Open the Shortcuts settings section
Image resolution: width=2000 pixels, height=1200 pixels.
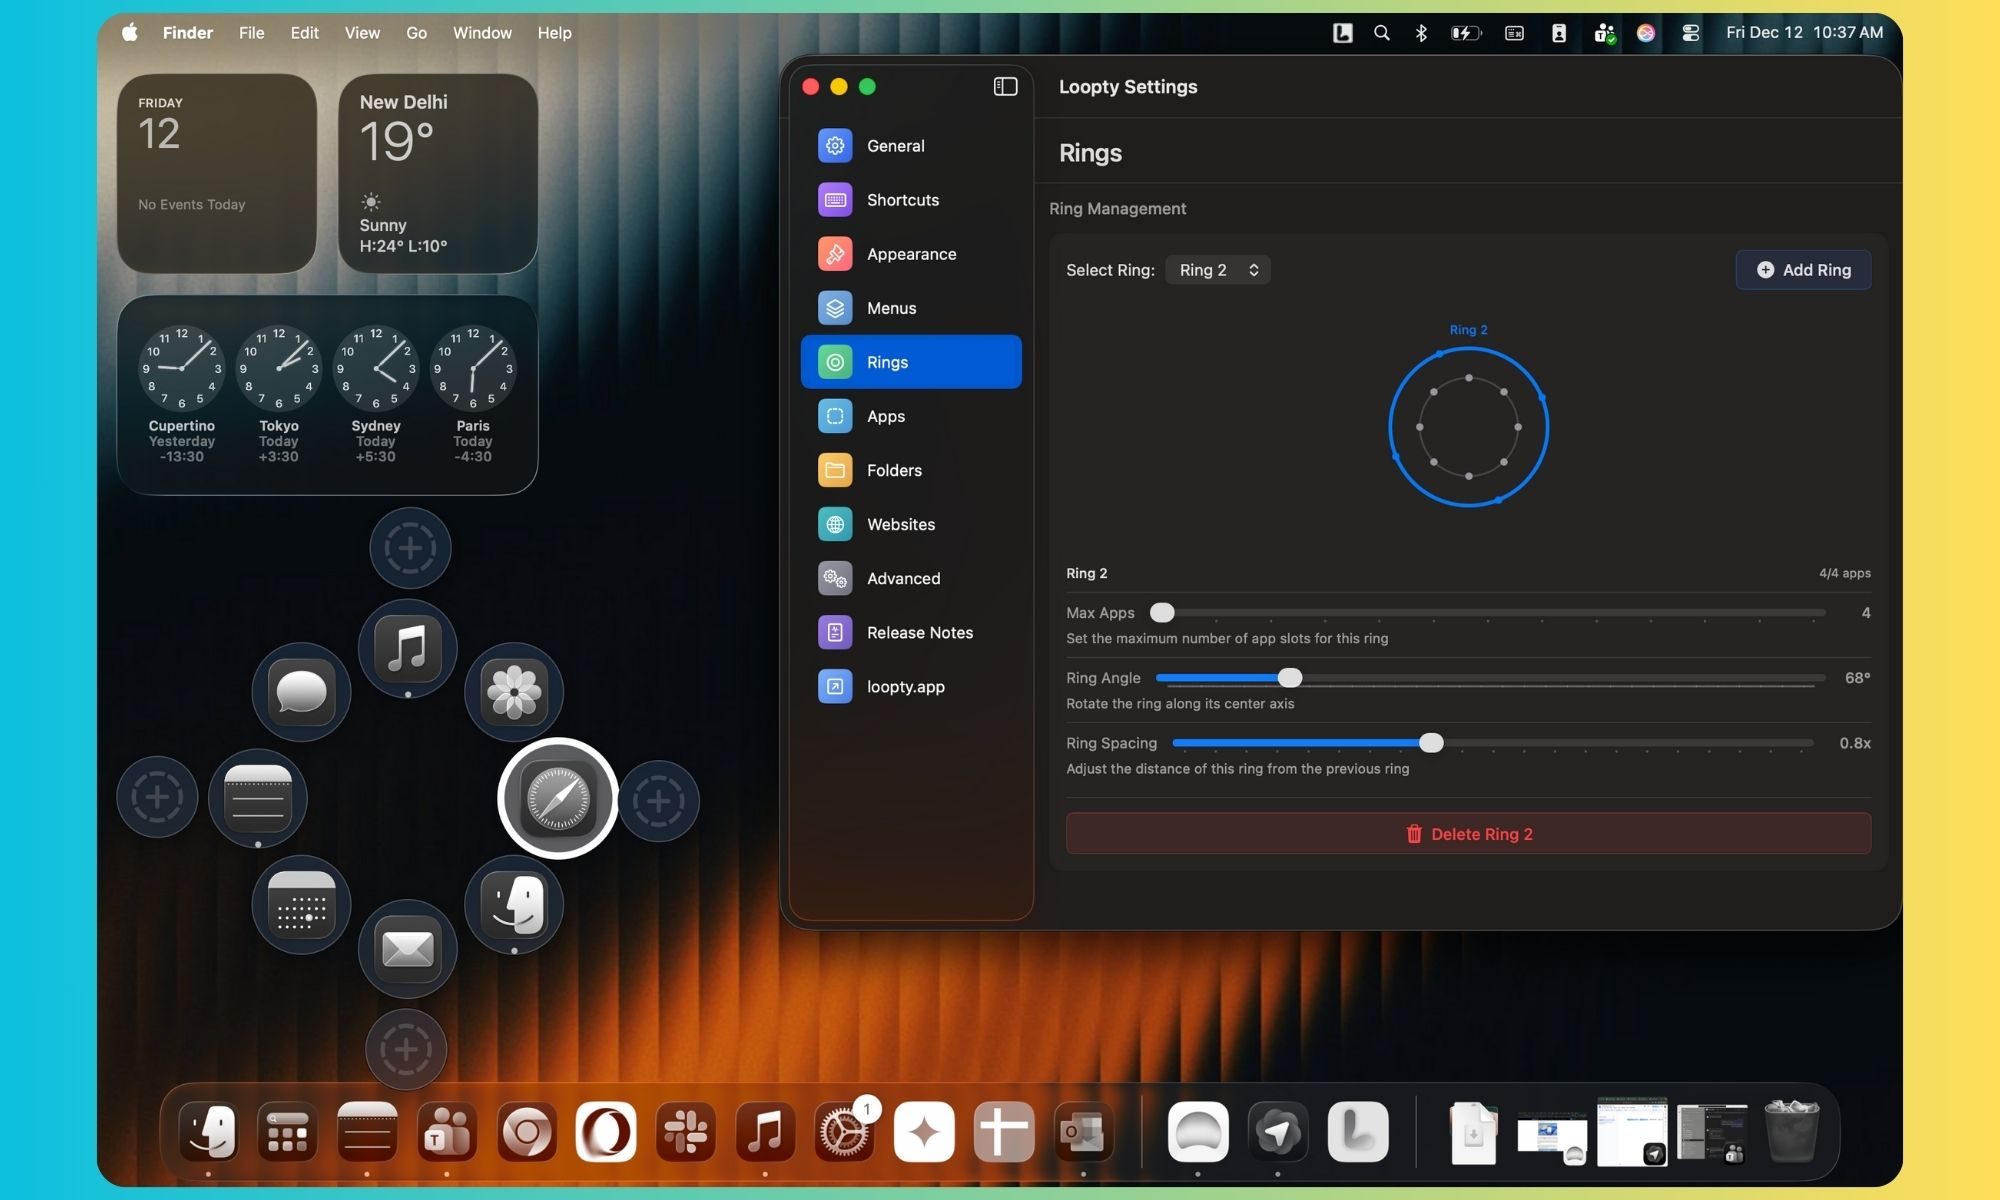click(x=902, y=200)
